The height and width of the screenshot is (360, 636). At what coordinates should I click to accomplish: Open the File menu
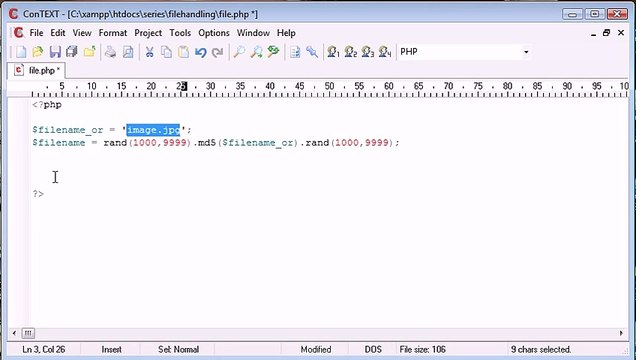(36, 33)
